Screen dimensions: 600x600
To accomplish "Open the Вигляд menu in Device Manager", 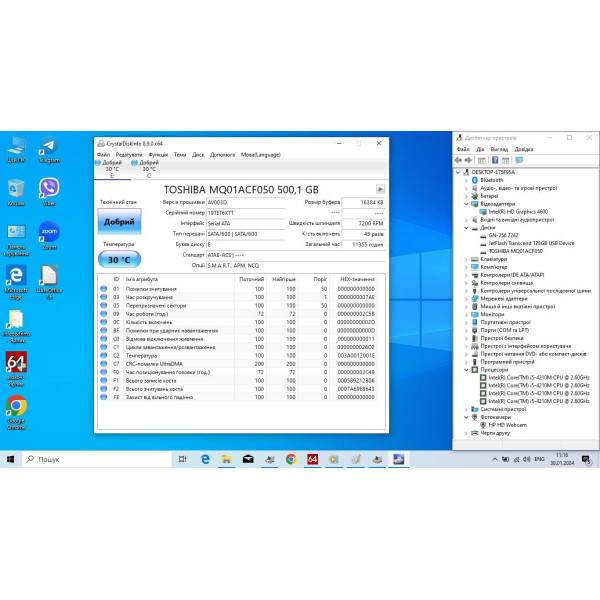I will click(x=499, y=149).
